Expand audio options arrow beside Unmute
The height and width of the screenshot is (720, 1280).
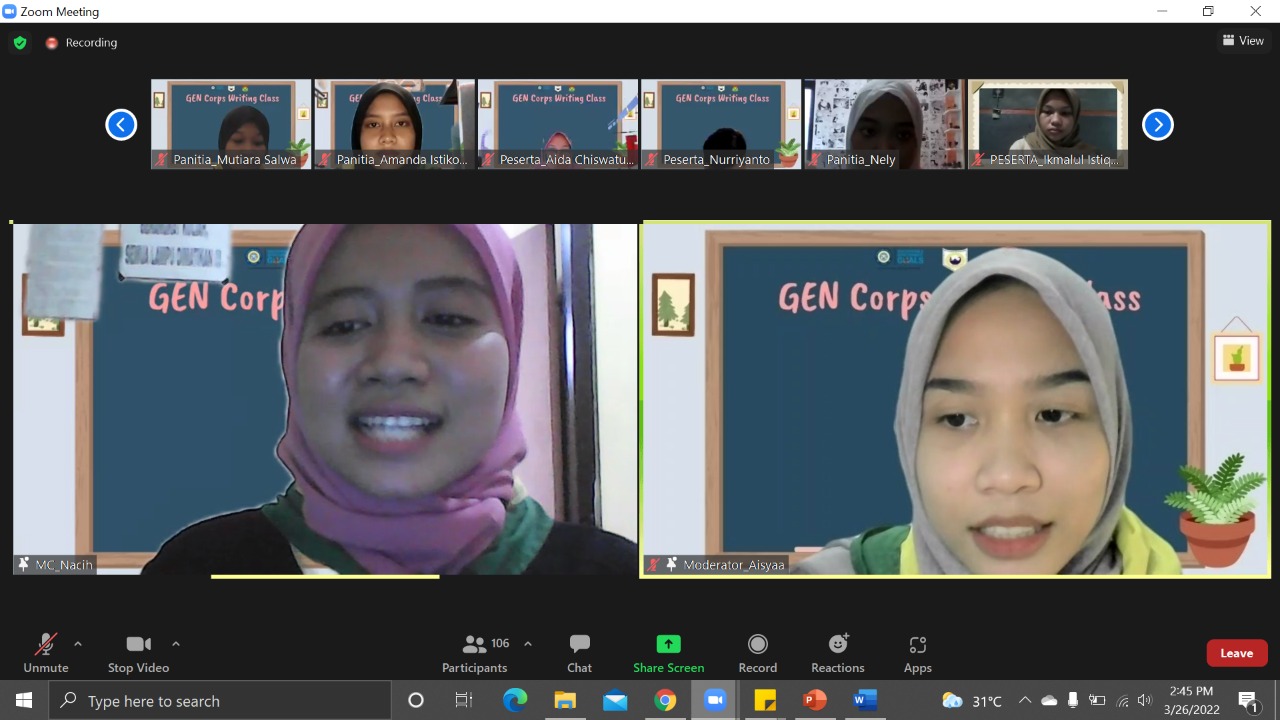point(78,644)
